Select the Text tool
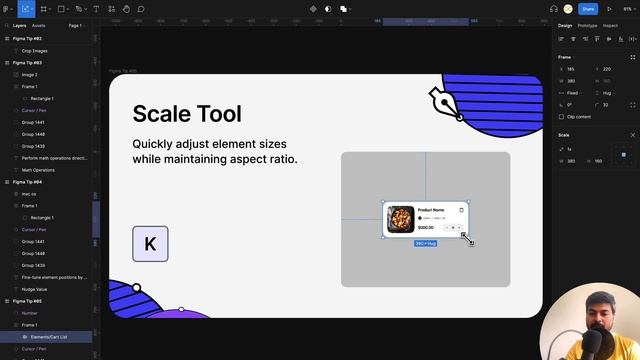Image resolution: width=640 pixels, height=360 pixels. coord(96,9)
